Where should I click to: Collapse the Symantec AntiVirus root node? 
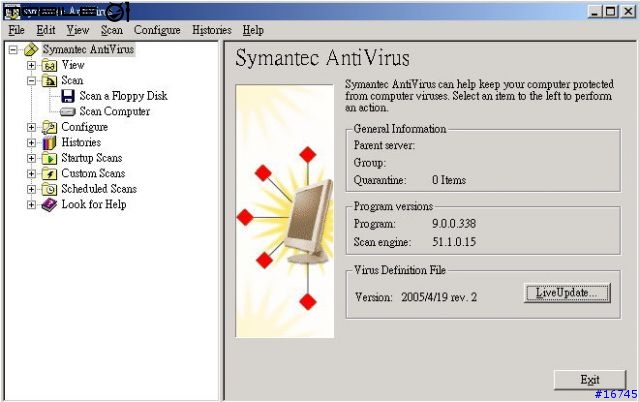[13, 50]
